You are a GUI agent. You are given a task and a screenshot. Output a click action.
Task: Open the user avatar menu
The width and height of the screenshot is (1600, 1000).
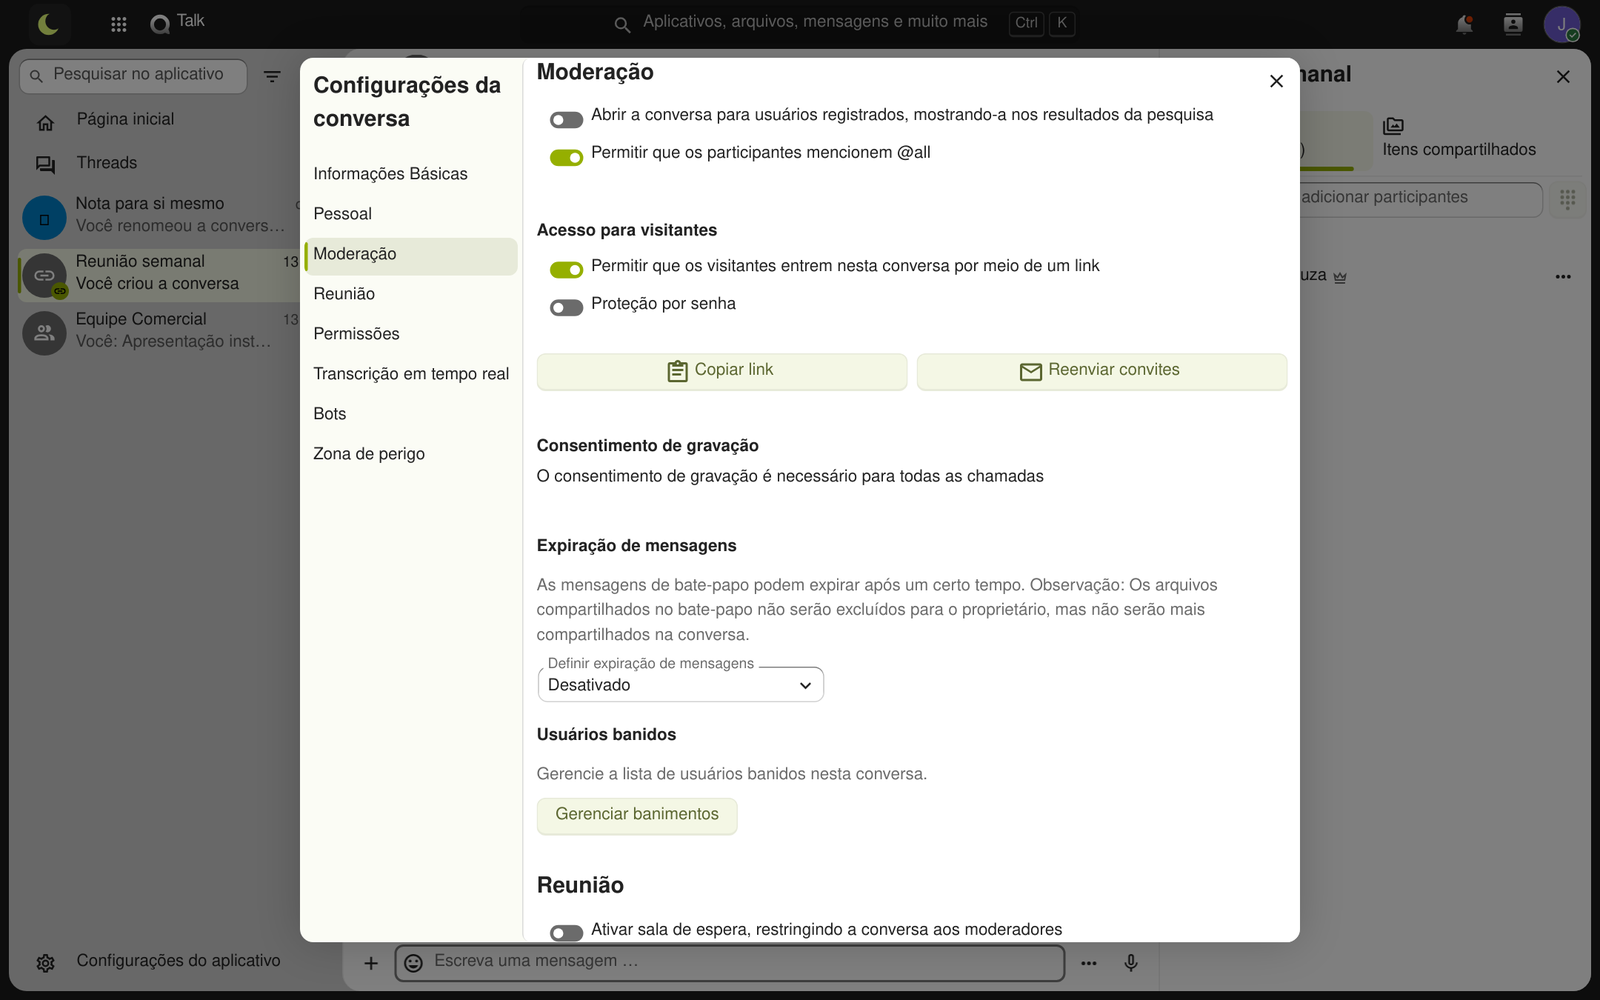[x=1561, y=24]
